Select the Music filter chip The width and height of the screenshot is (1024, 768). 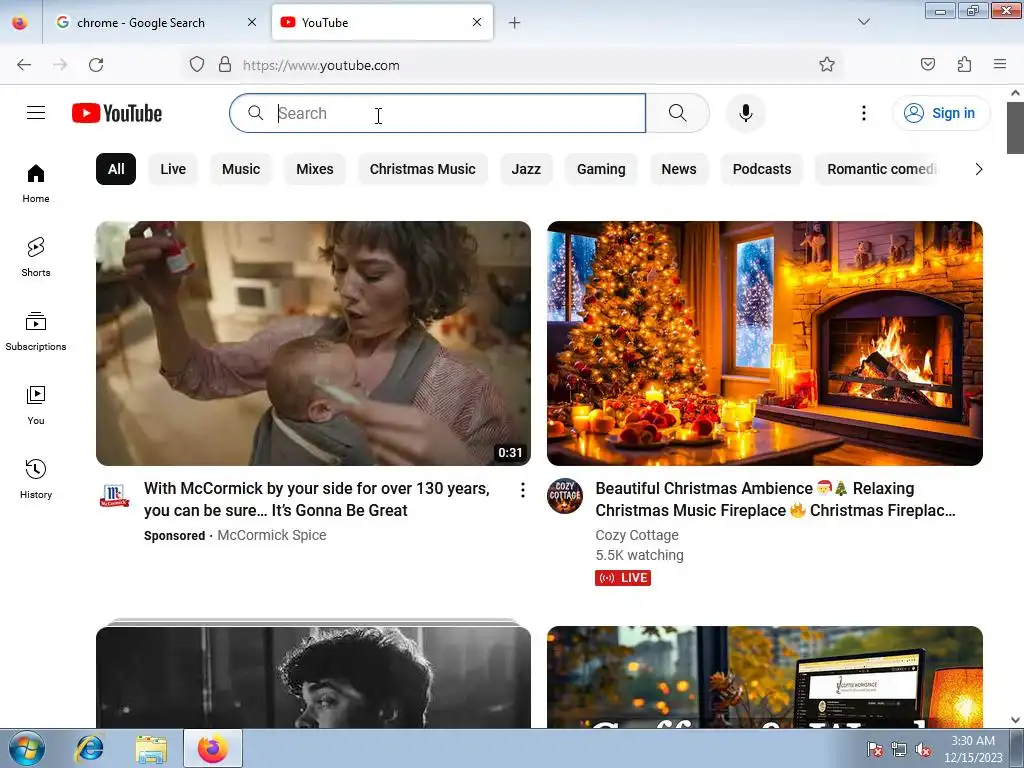[241, 169]
